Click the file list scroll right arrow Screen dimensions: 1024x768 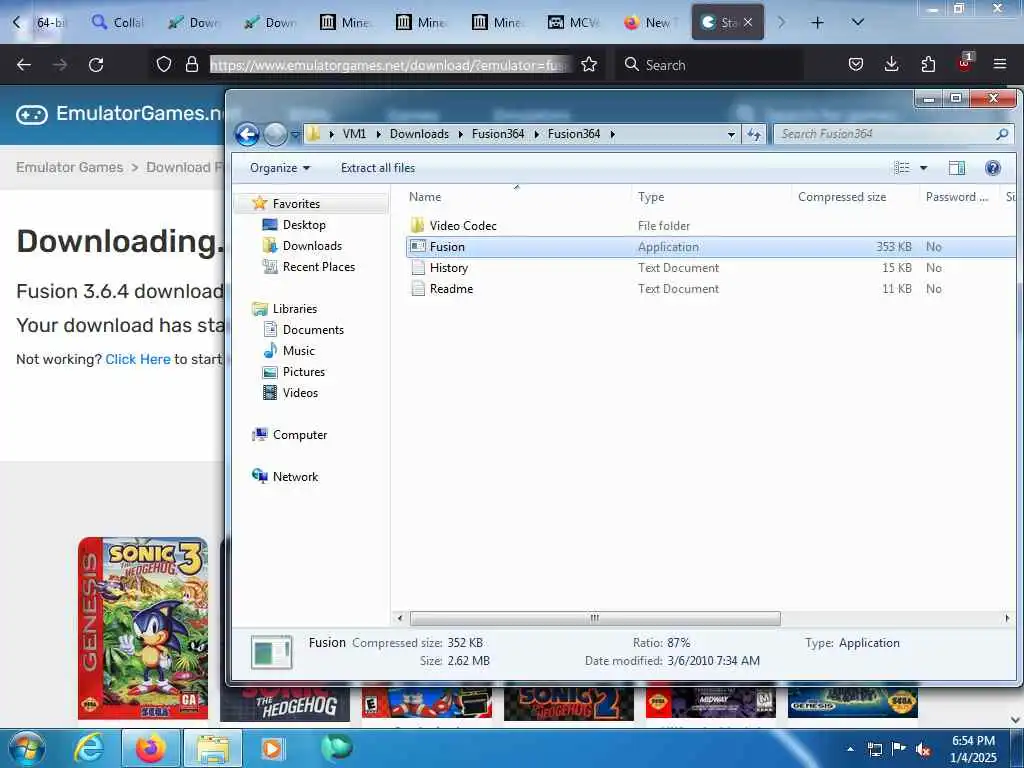click(x=1006, y=618)
